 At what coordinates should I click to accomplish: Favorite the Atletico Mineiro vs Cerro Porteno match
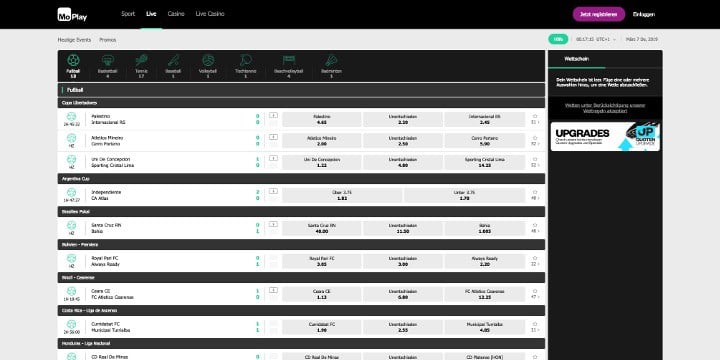pyautogui.click(x=535, y=138)
